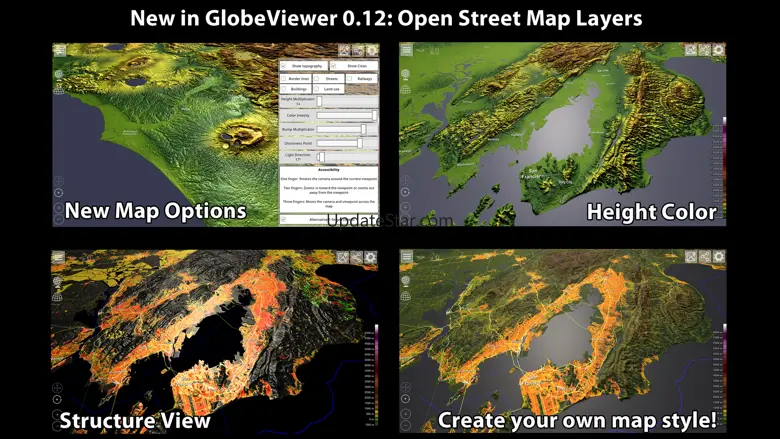The width and height of the screenshot is (780, 439).
Task: Open hamburger menu in Create your own map style view
Action: pos(407,257)
